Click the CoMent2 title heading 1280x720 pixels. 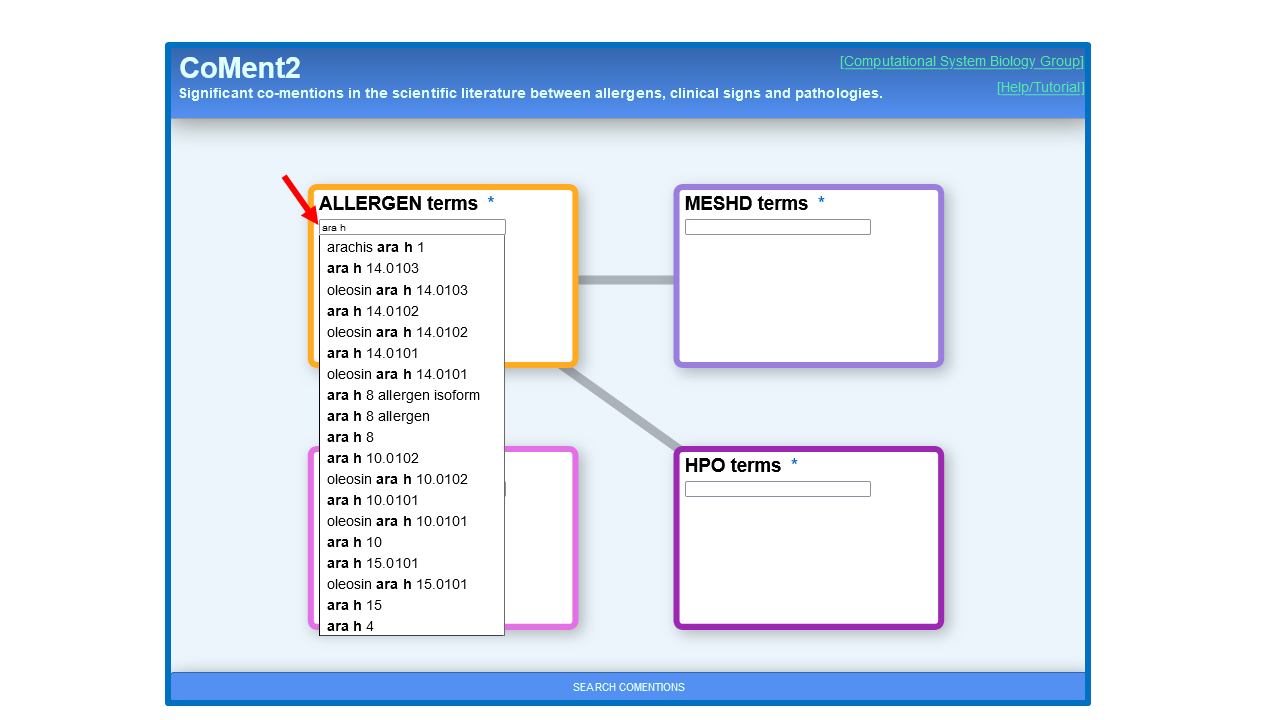pos(240,68)
